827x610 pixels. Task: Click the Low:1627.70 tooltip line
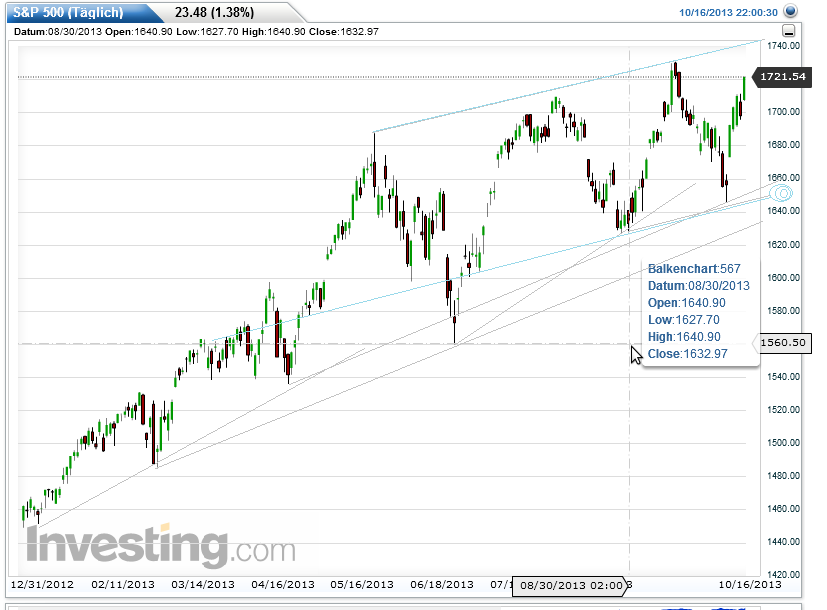[684, 320]
